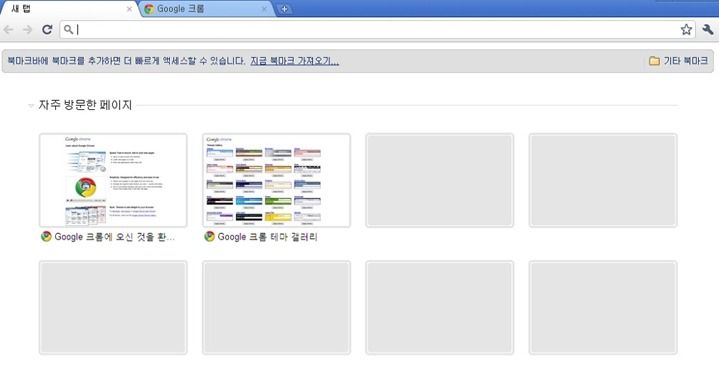Close the Google 크롬 tab
This screenshot has width=719, height=389.
tap(264, 9)
